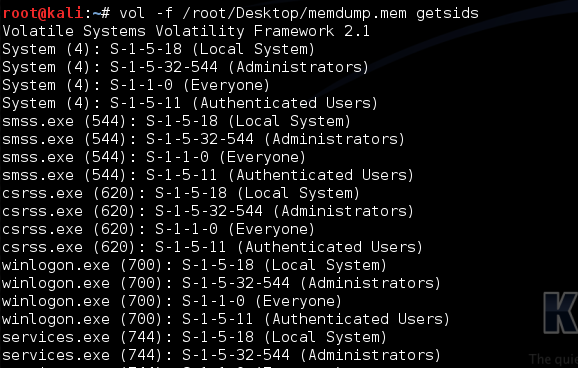Click csrss.exe (620) Everyone line
The image size is (578, 368).
(159, 229)
